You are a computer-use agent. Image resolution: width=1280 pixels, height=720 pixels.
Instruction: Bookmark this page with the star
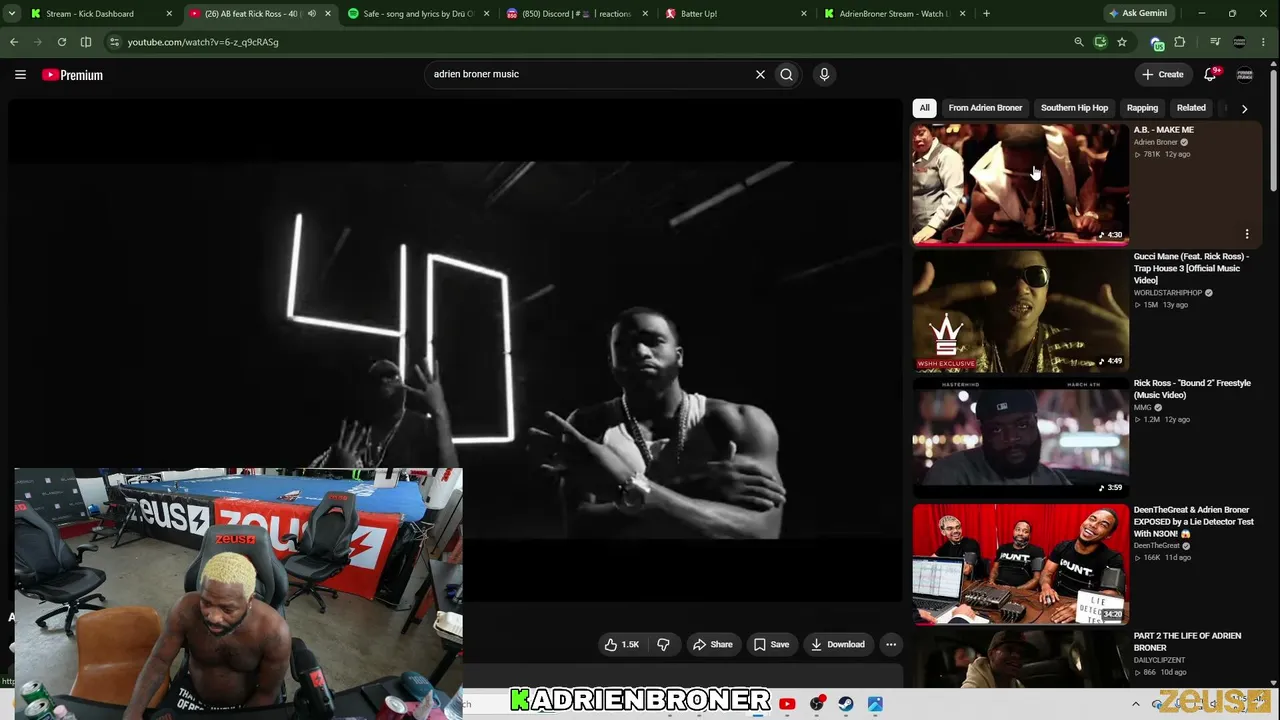pyautogui.click(x=1122, y=42)
